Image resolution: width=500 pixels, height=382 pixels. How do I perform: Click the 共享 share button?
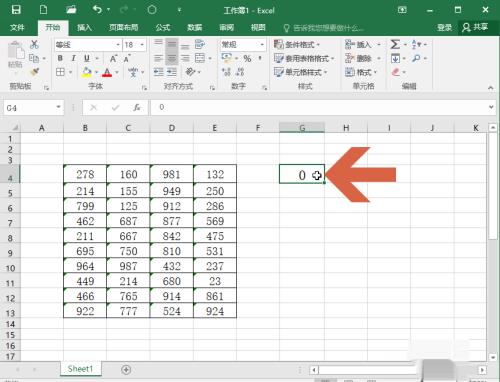(475, 27)
